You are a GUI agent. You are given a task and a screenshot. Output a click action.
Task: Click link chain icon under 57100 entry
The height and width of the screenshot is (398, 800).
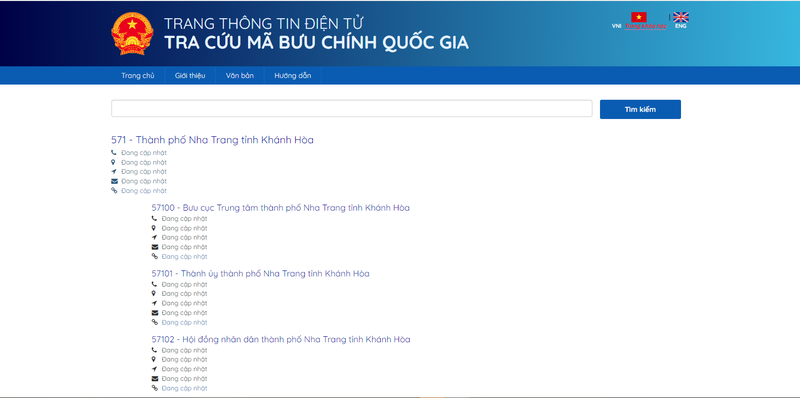[x=155, y=256]
